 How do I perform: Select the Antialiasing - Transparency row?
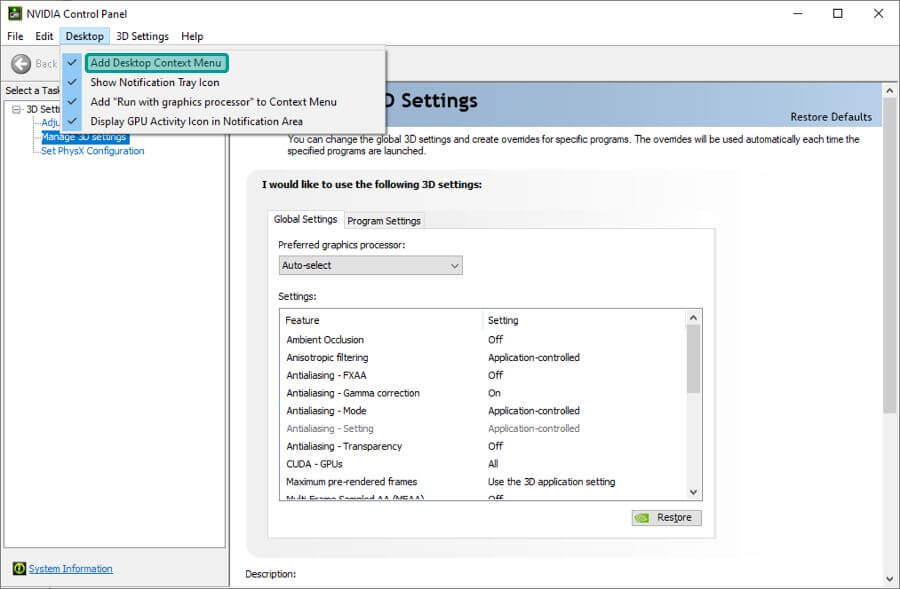(x=483, y=447)
